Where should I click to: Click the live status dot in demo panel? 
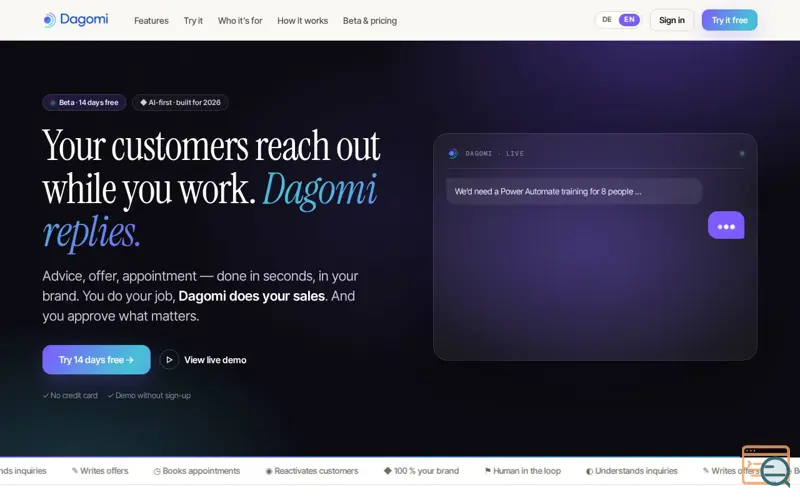[742, 154]
